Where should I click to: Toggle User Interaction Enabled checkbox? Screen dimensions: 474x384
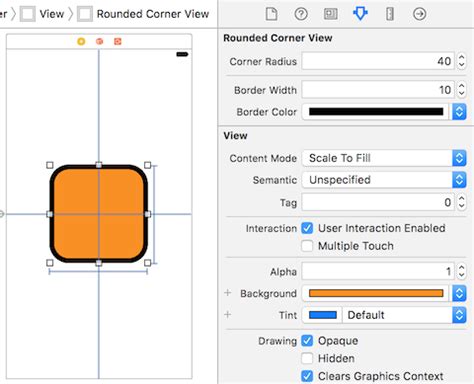[307, 228]
